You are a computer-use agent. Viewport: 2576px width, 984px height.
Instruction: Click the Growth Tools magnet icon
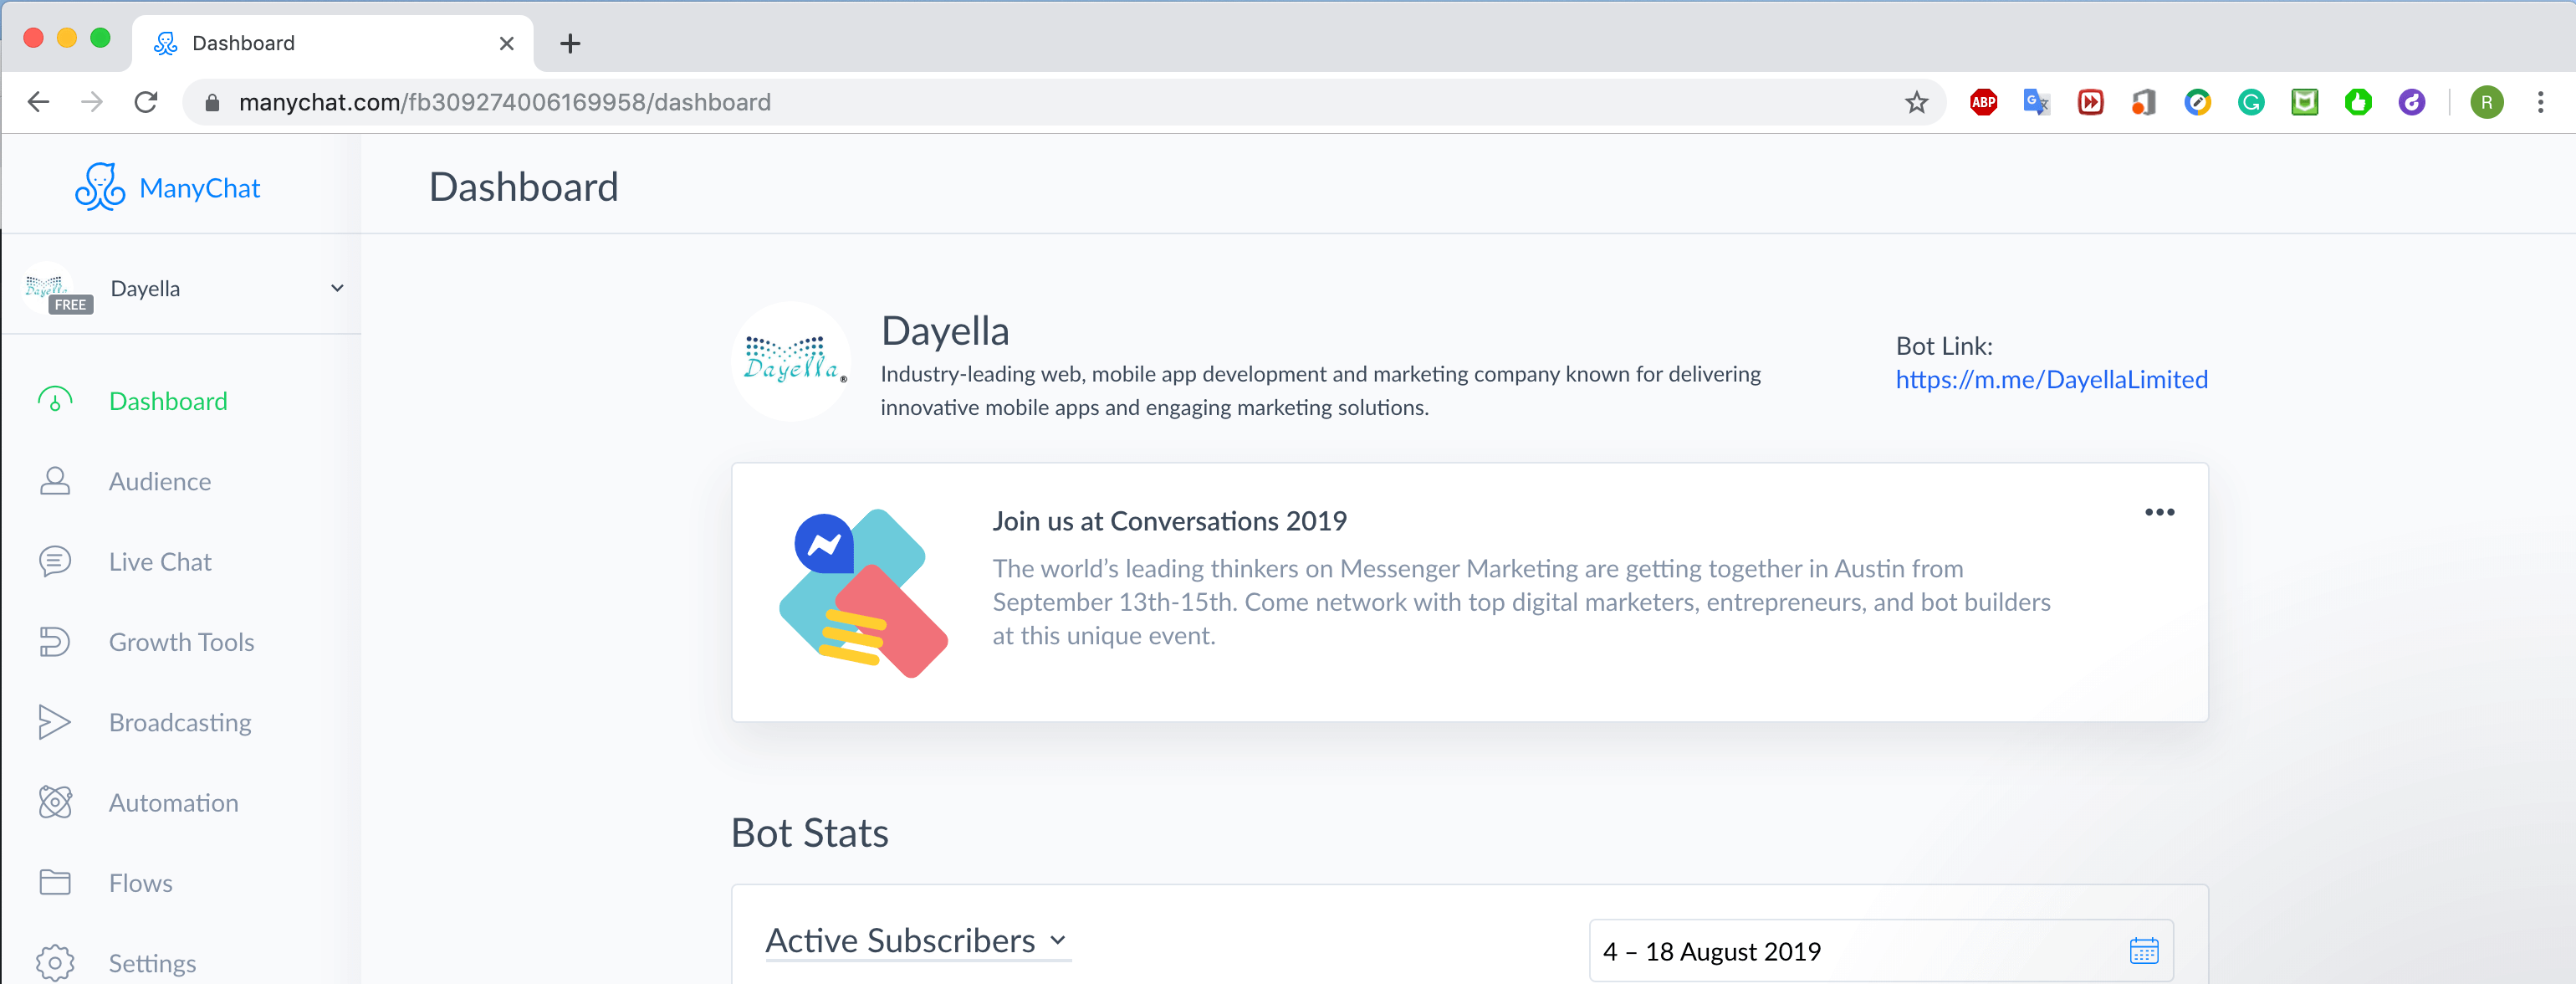tap(55, 642)
